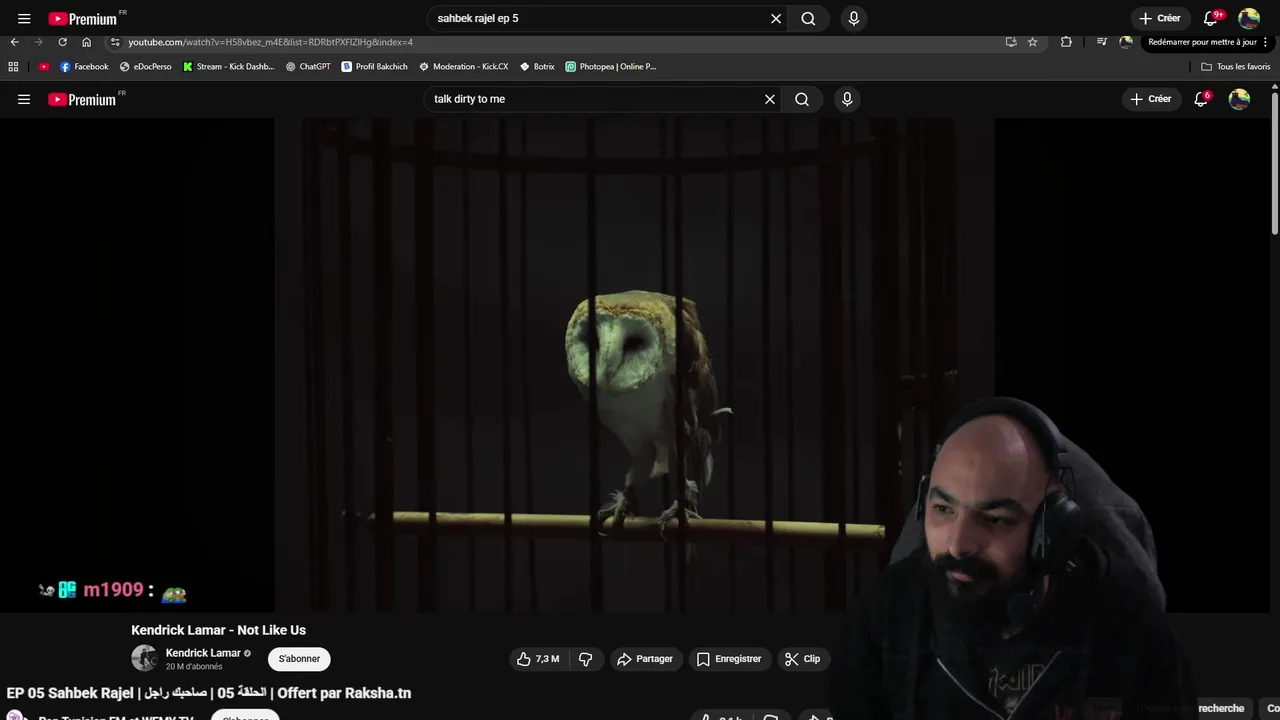The image size is (1280, 720).
Task: Open the account avatar in top header
Action: [1249, 18]
